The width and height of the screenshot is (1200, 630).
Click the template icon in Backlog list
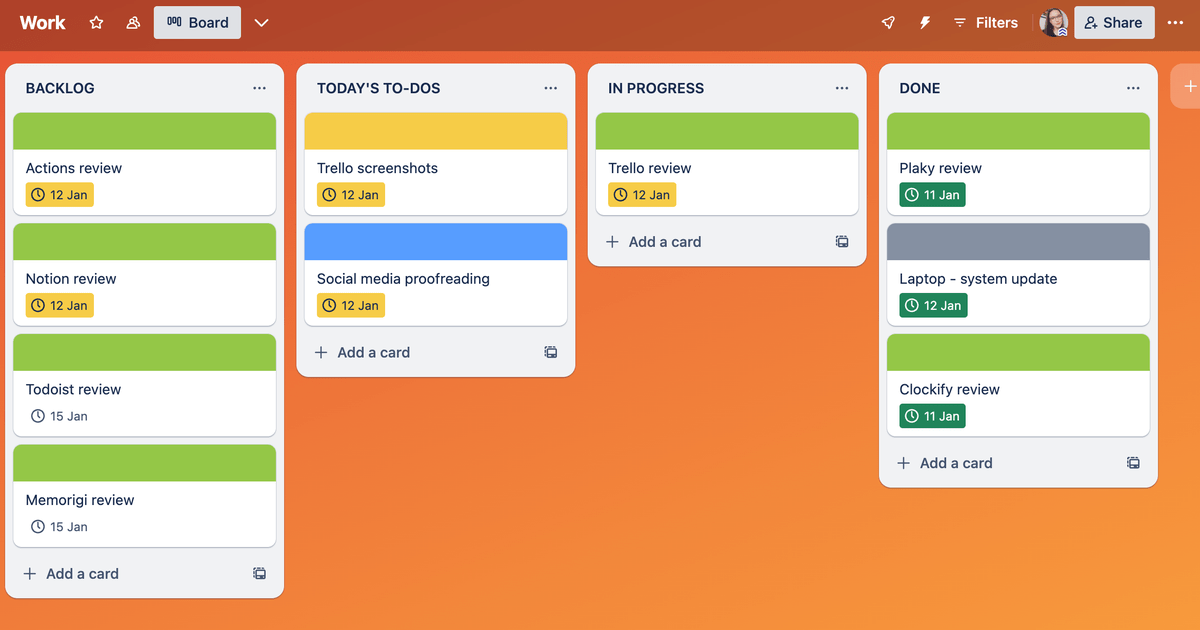pyautogui.click(x=259, y=574)
